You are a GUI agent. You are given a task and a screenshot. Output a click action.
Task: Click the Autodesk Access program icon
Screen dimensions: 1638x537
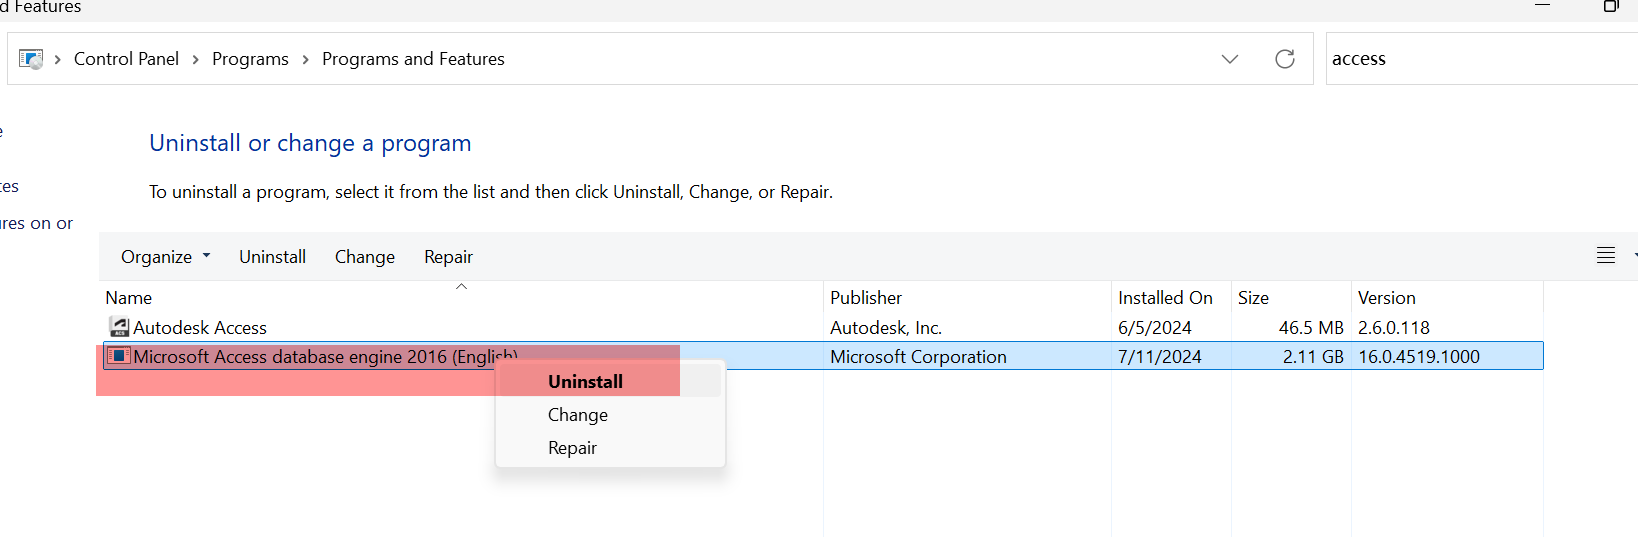pyautogui.click(x=119, y=327)
